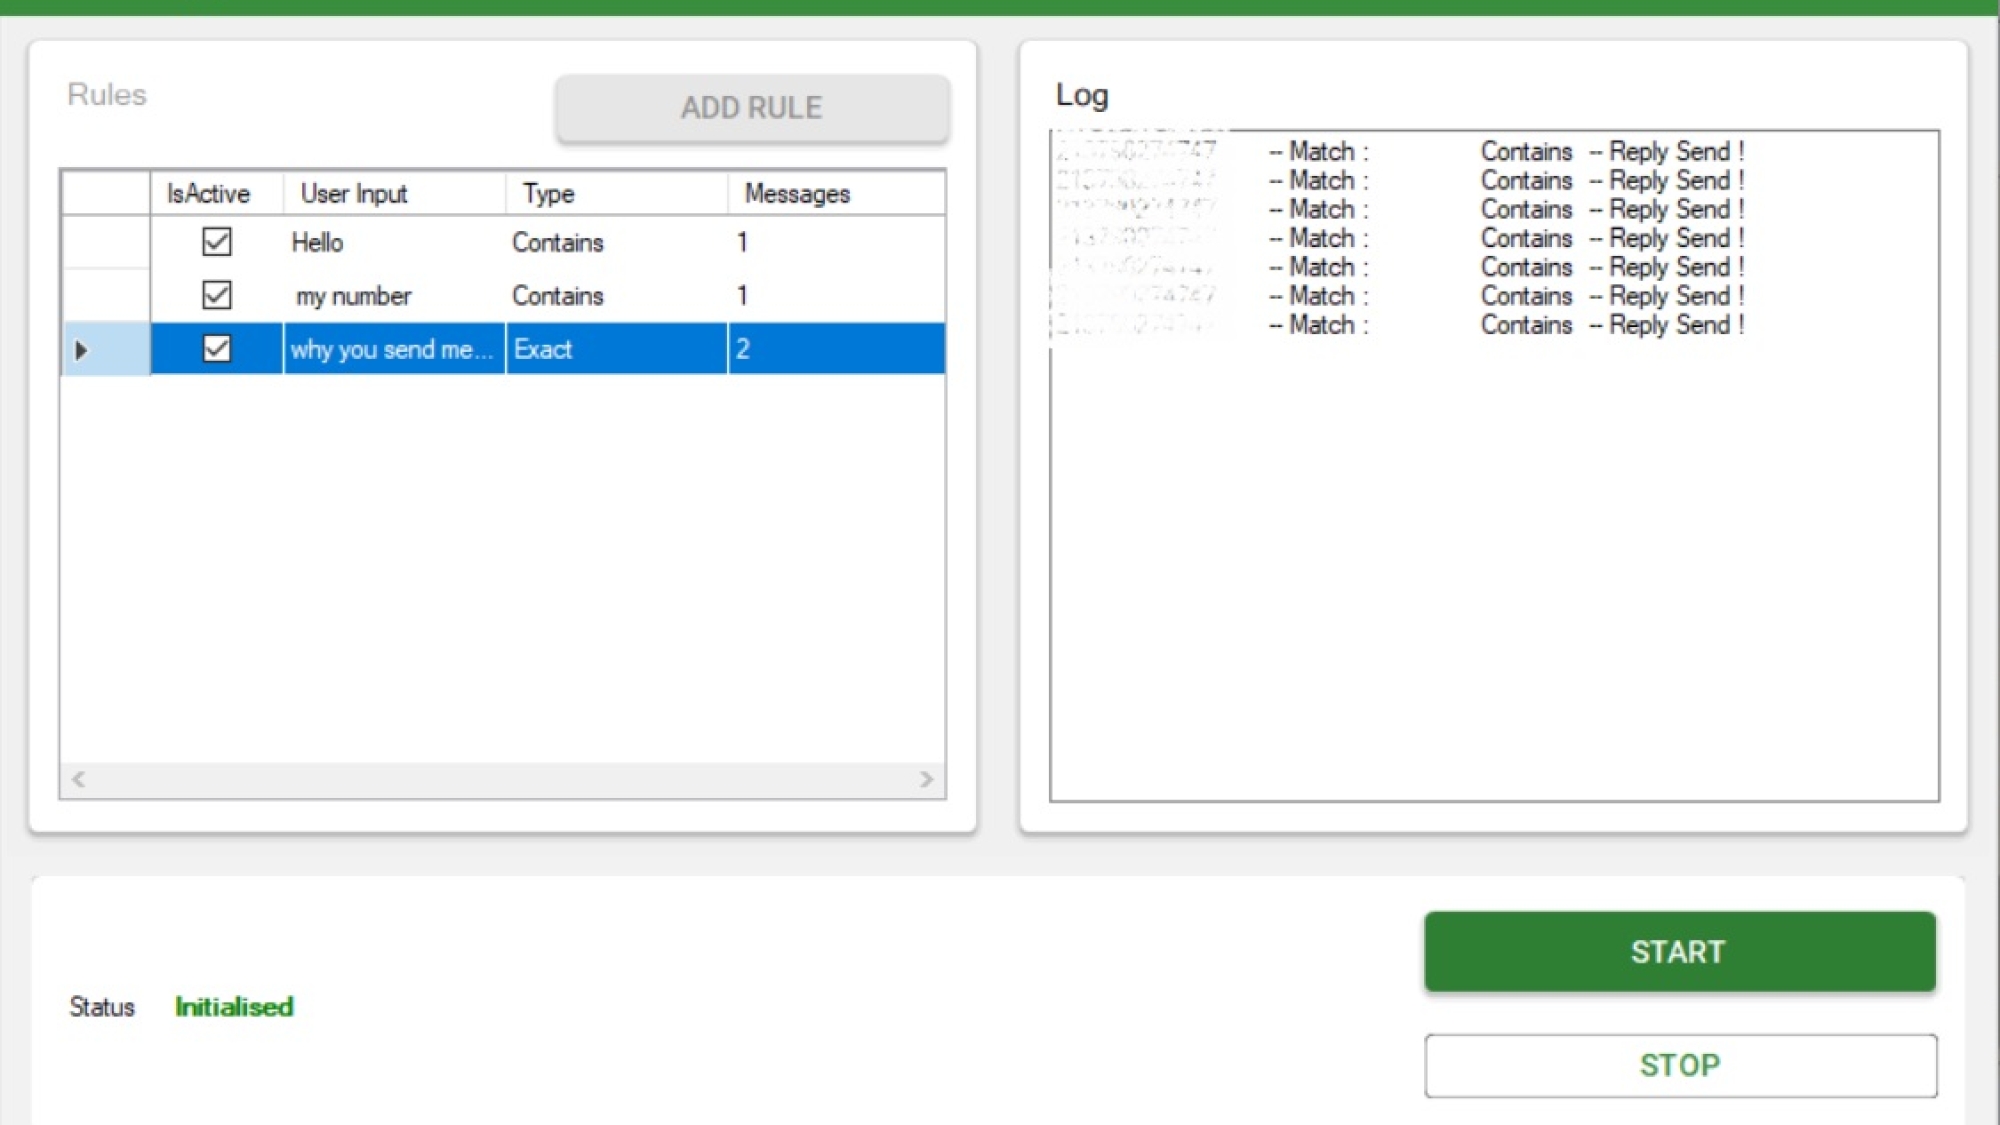
Task: Click the ADD RULE button
Action: (x=753, y=107)
